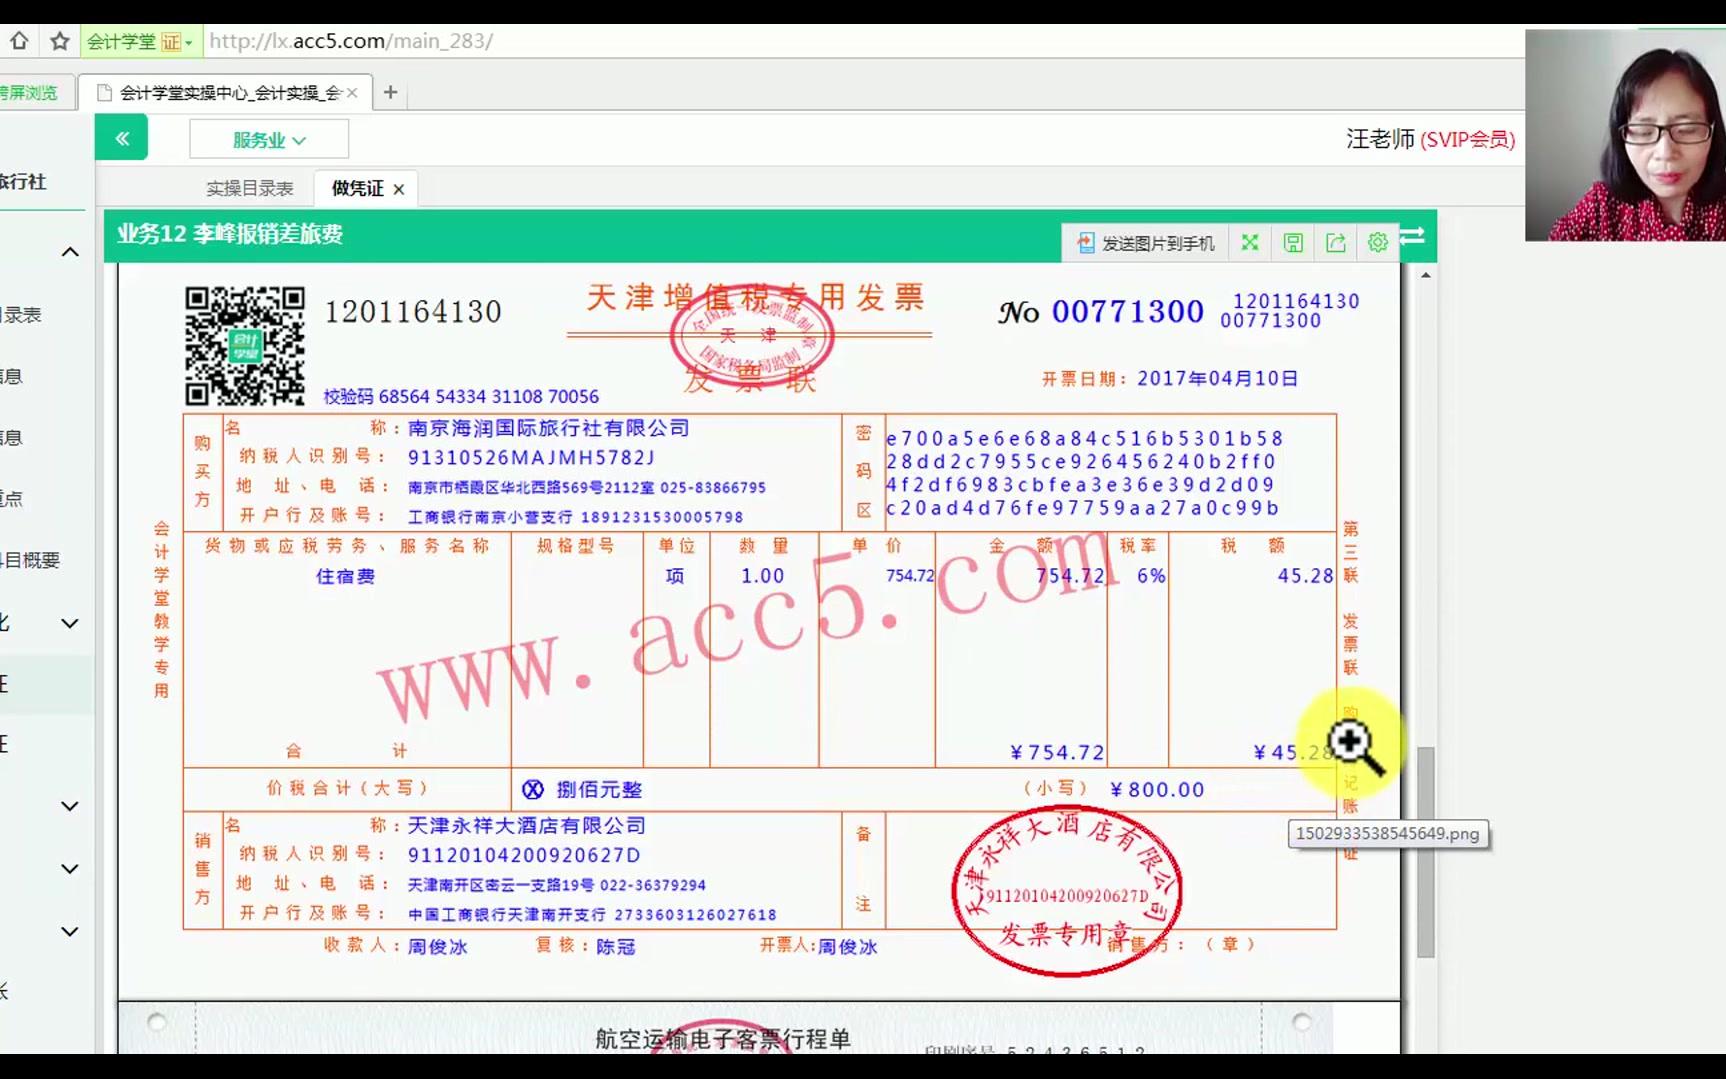Select the save image icon
Image resolution: width=1726 pixels, height=1079 pixels.
click(x=1291, y=242)
